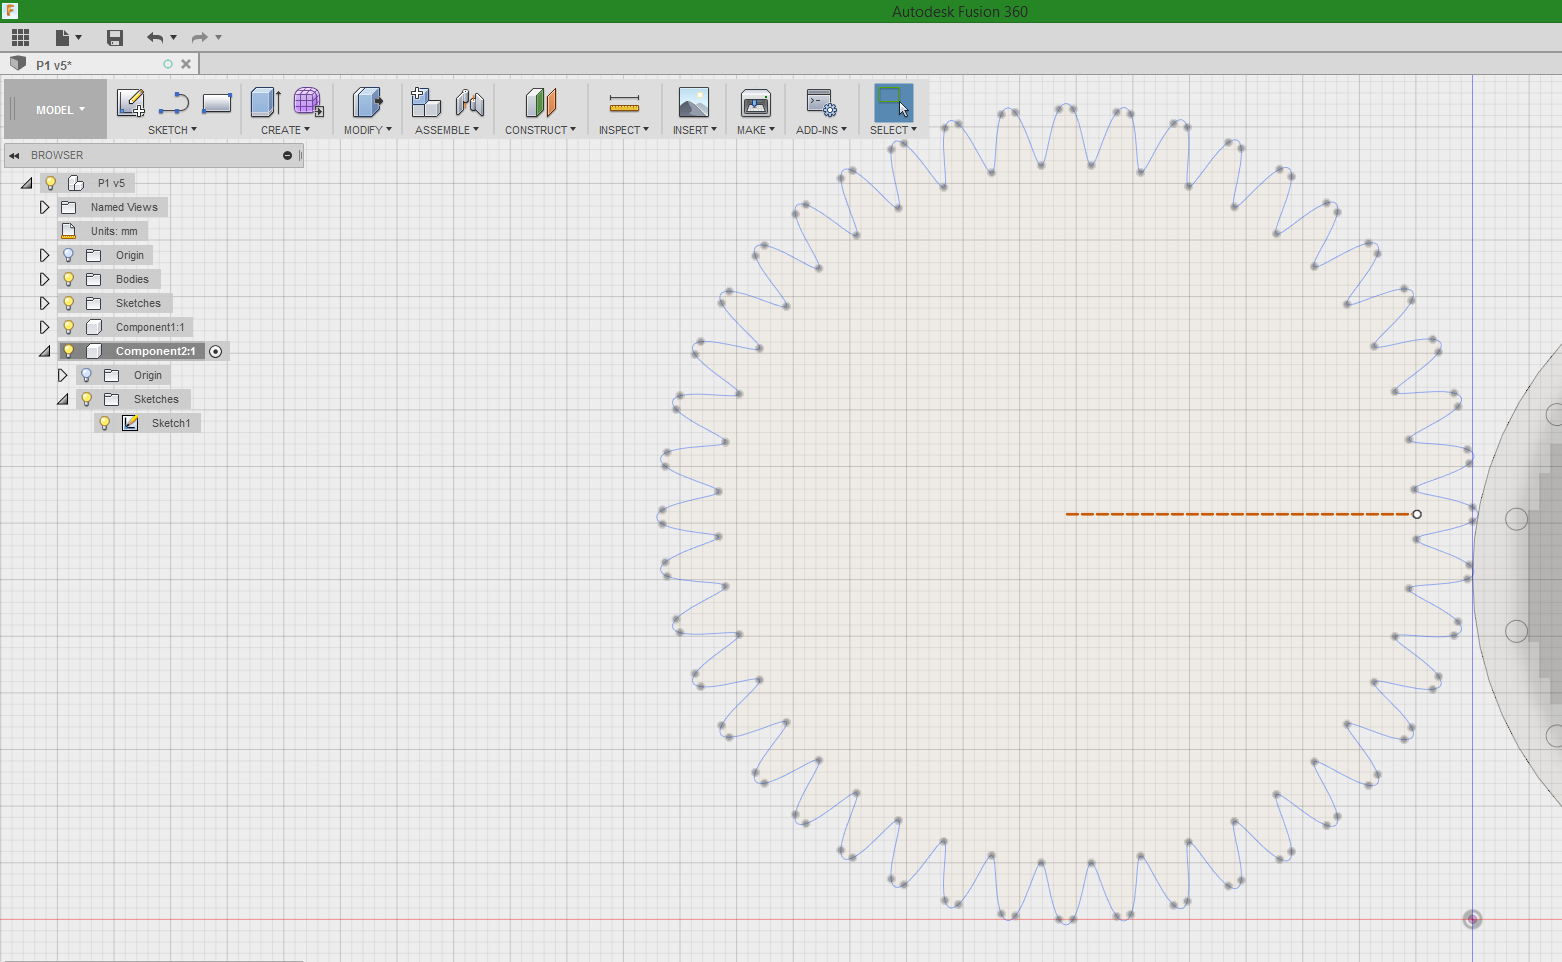Image resolution: width=1562 pixels, height=962 pixels.
Task: Click the Redo arrow
Action: coord(199,38)
